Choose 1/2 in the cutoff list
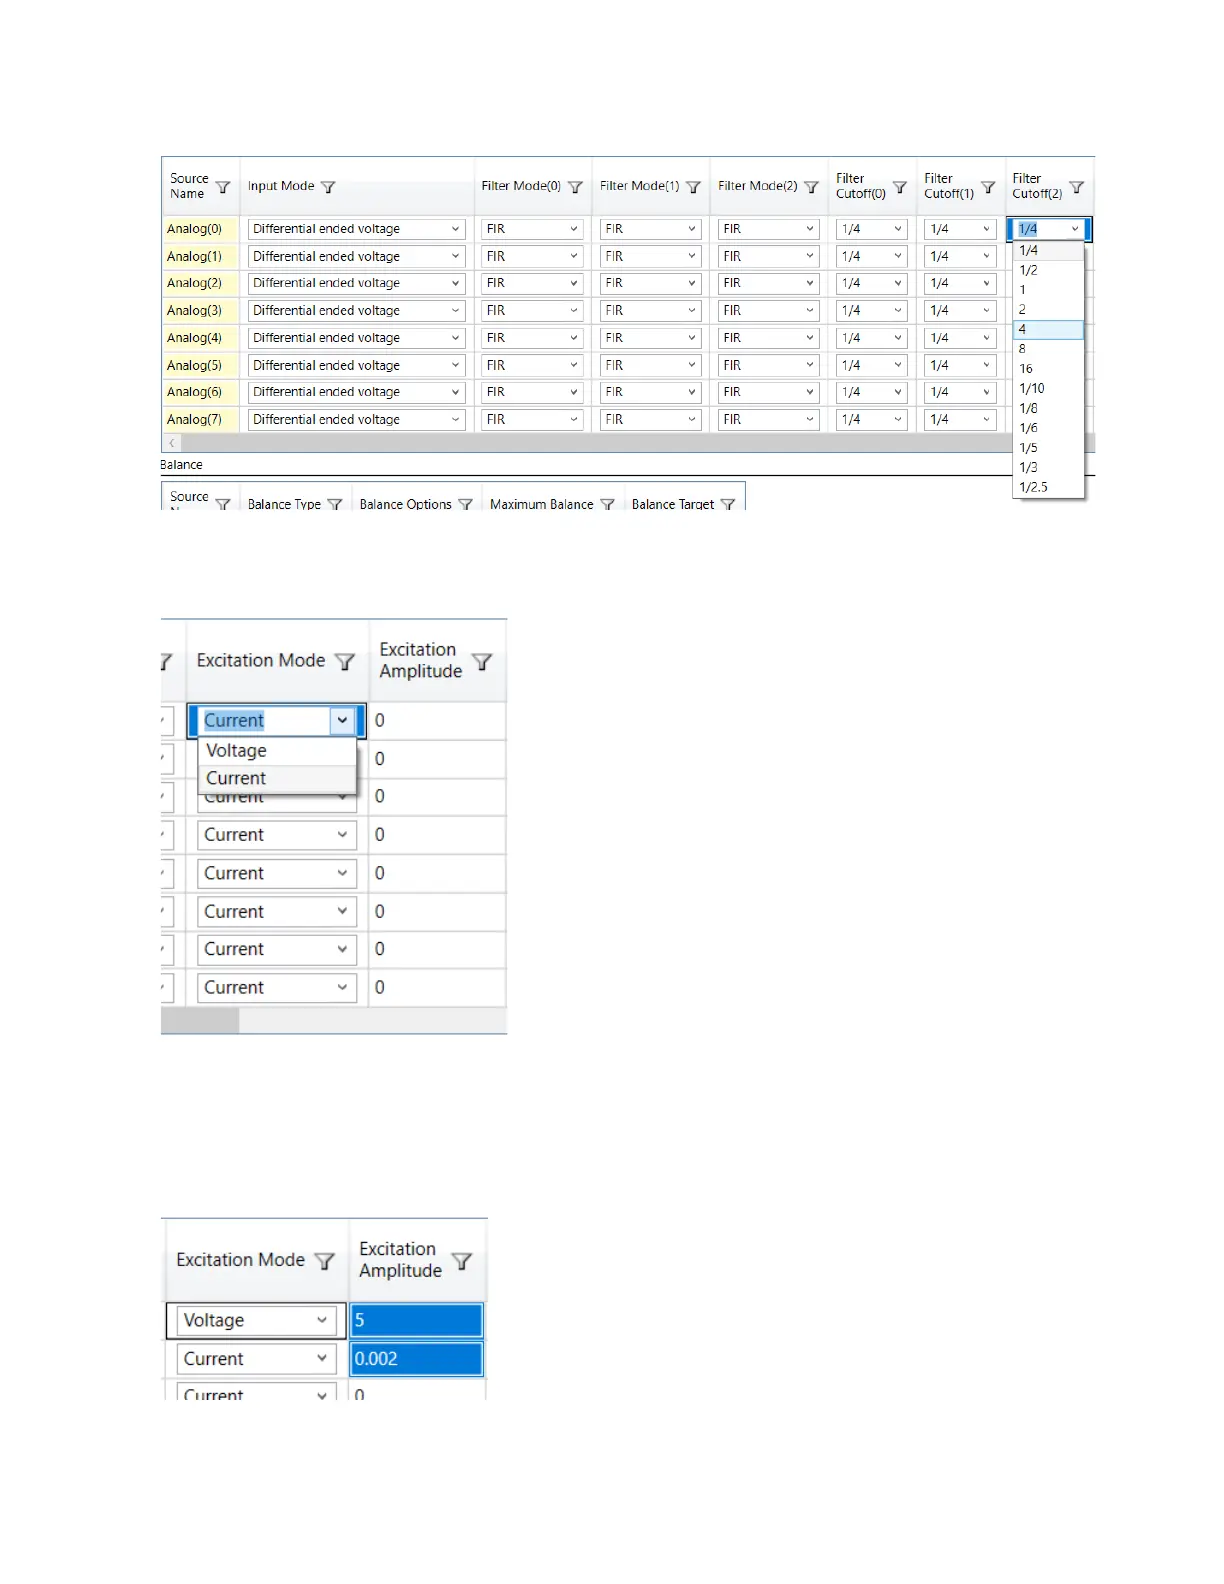Screen dimensions: 1224x1584 click(x=1048, y=270)
